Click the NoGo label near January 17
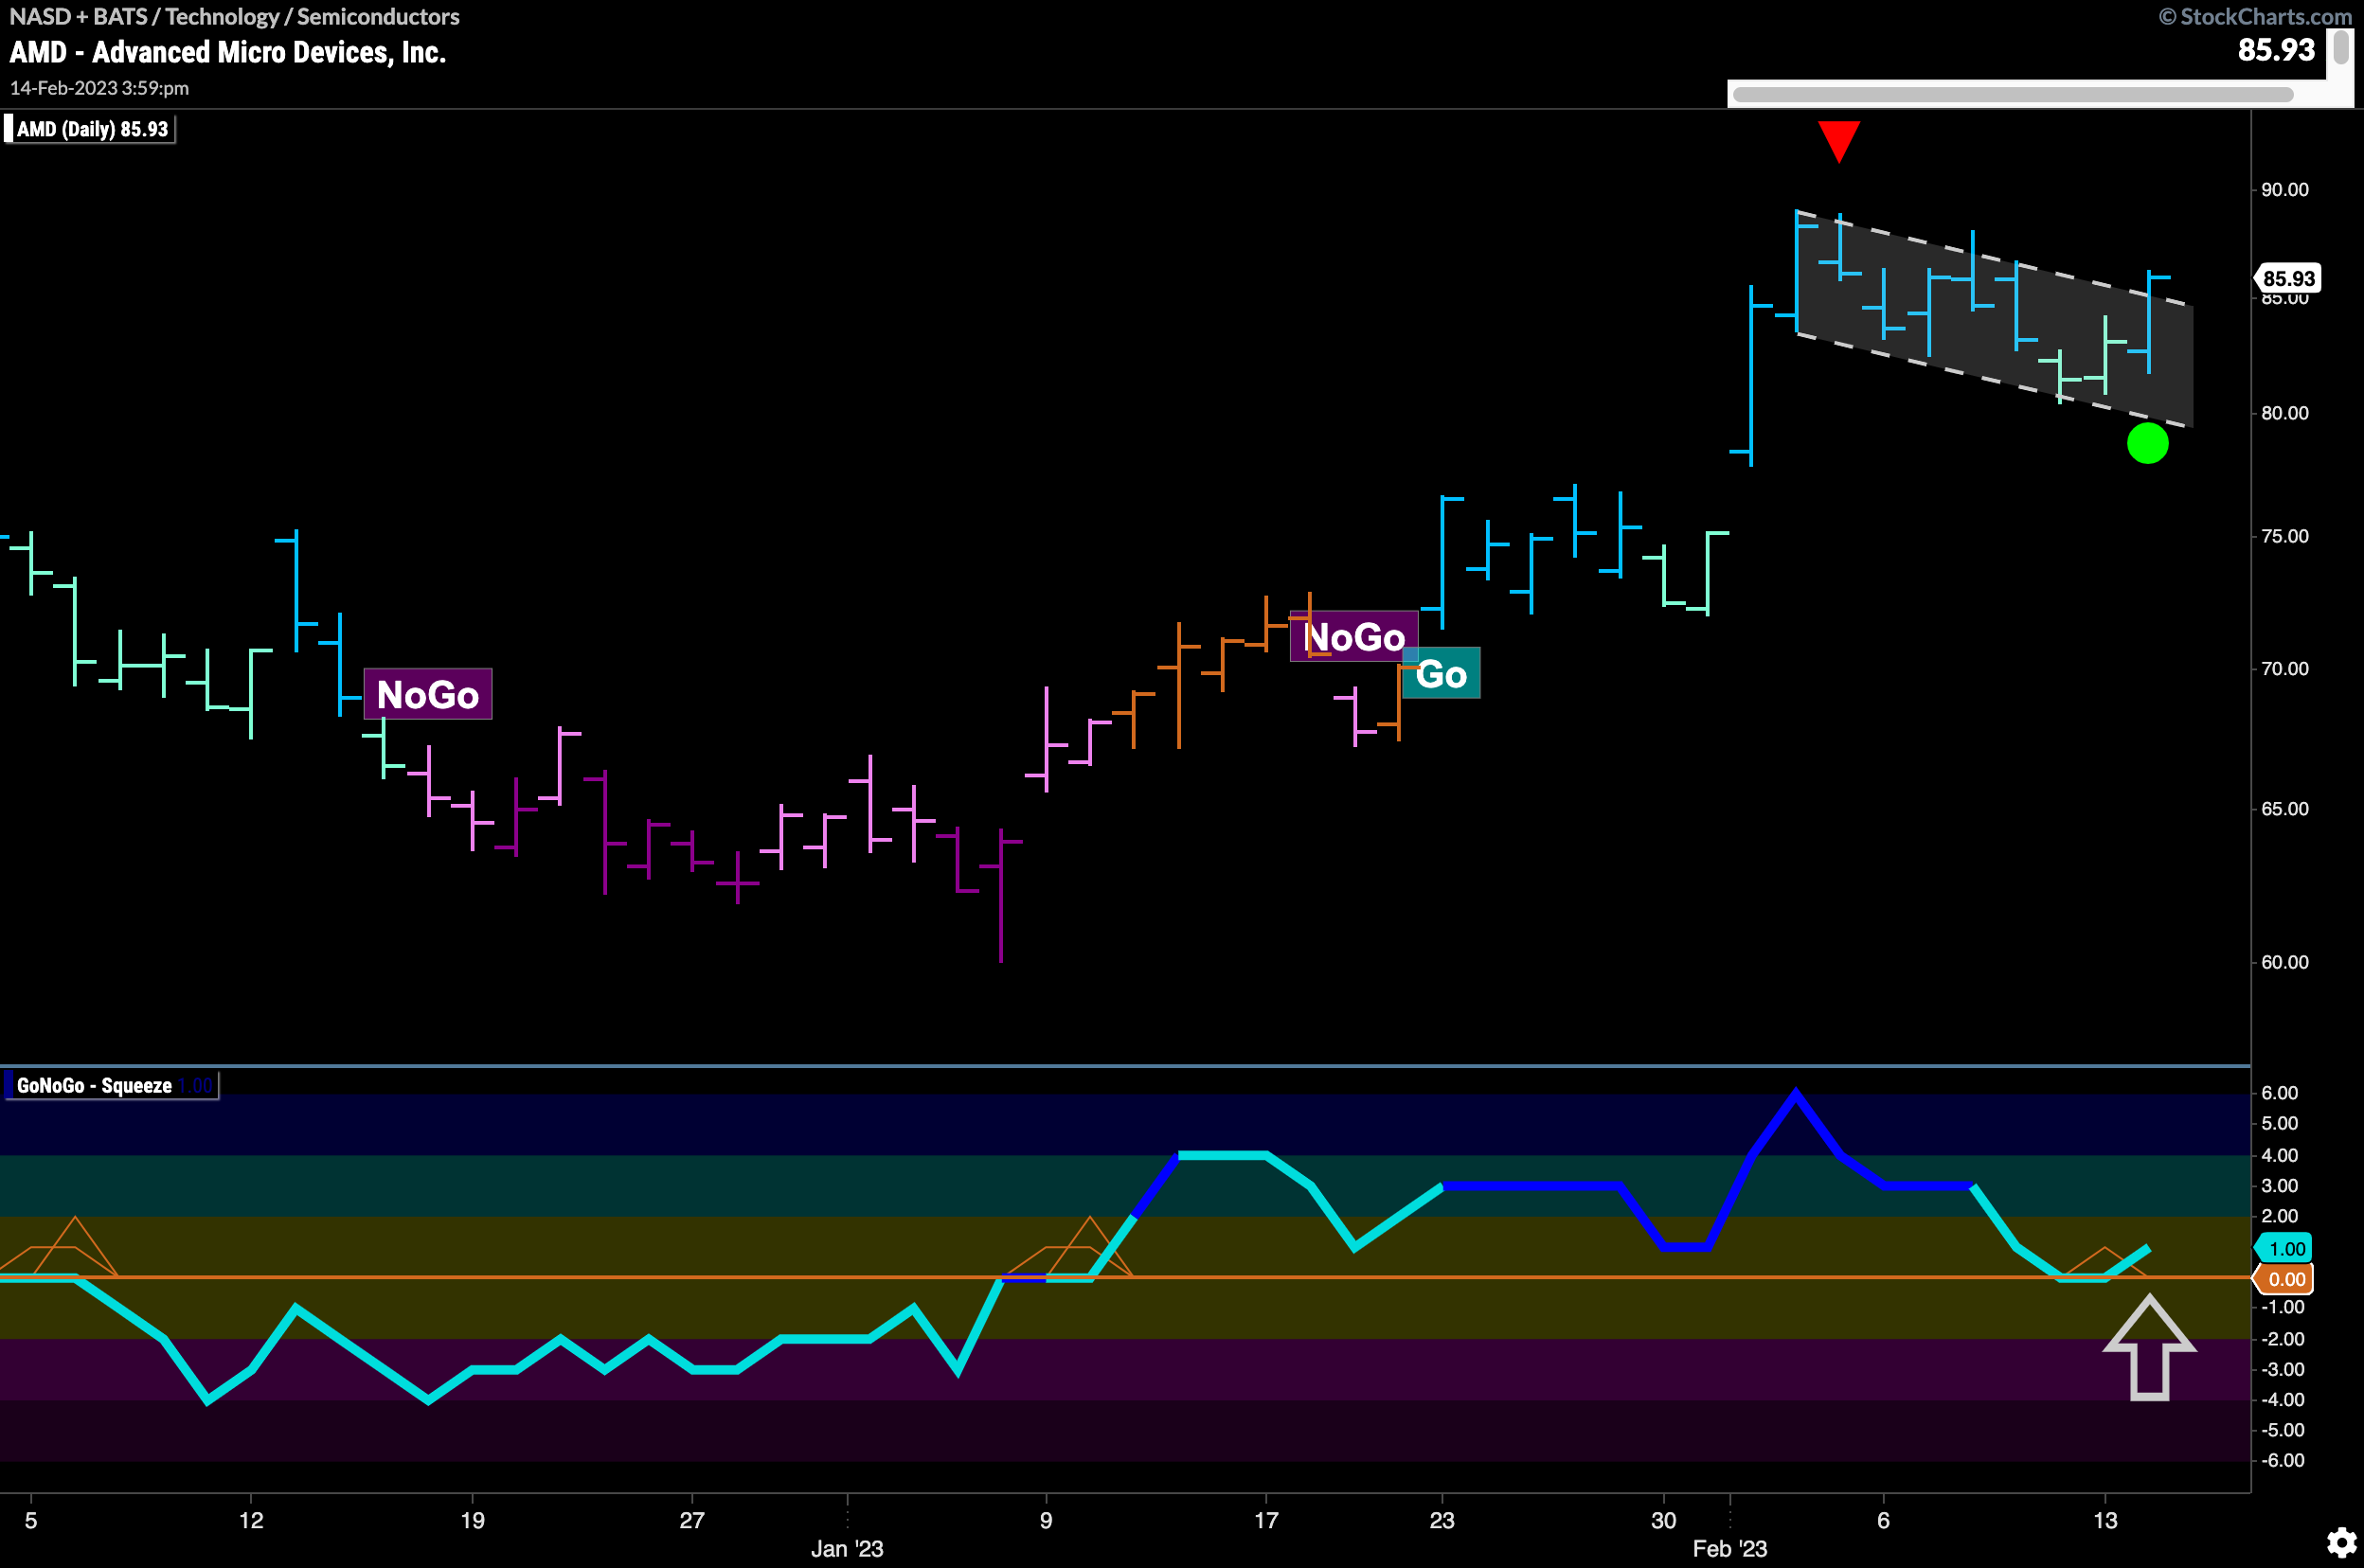 (x=1354, y=636)
